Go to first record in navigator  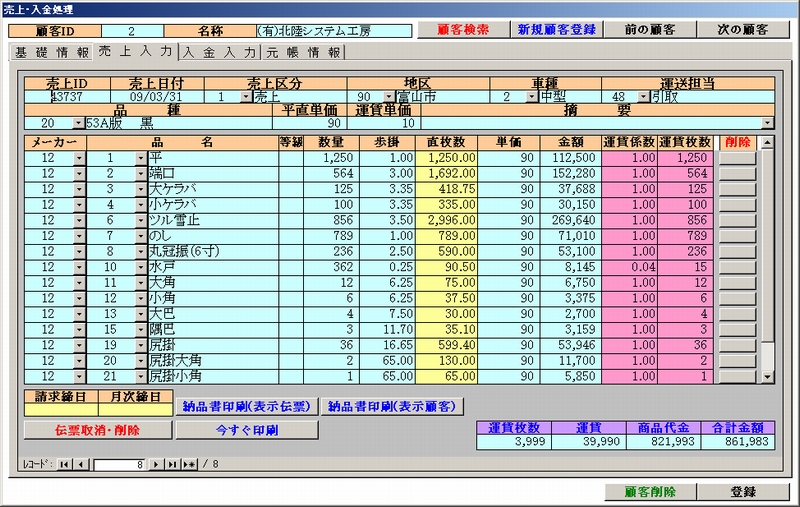click(65, 465)
